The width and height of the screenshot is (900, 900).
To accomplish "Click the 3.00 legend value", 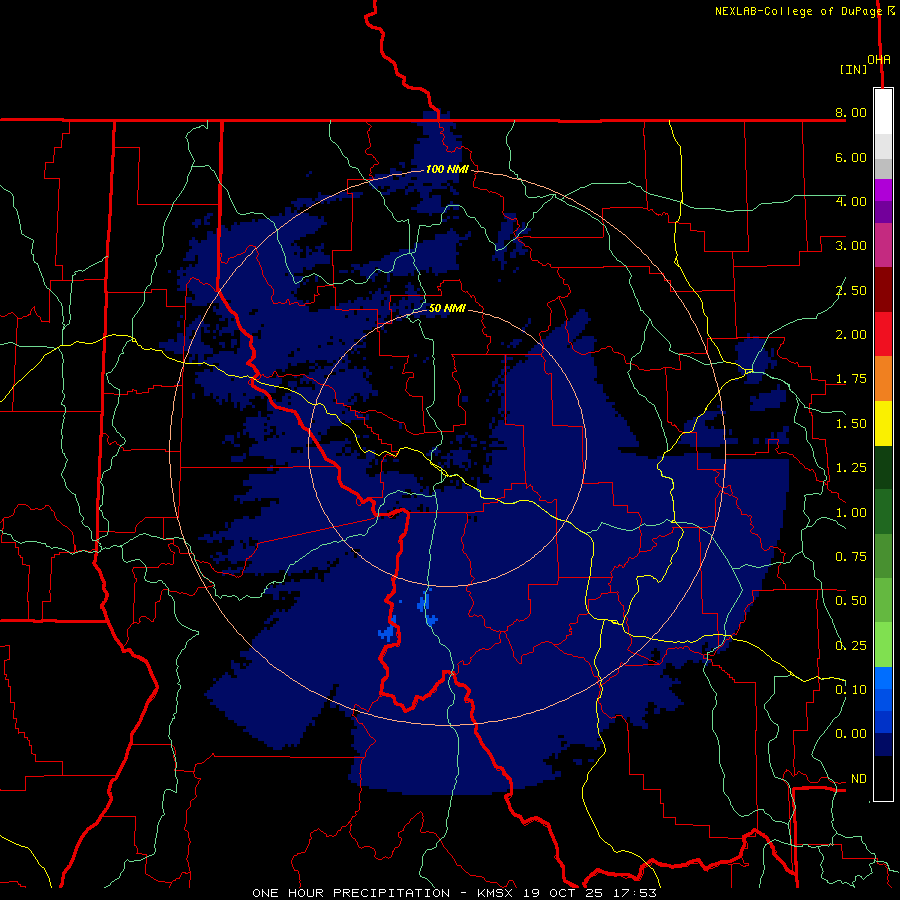I will (851, 246).
